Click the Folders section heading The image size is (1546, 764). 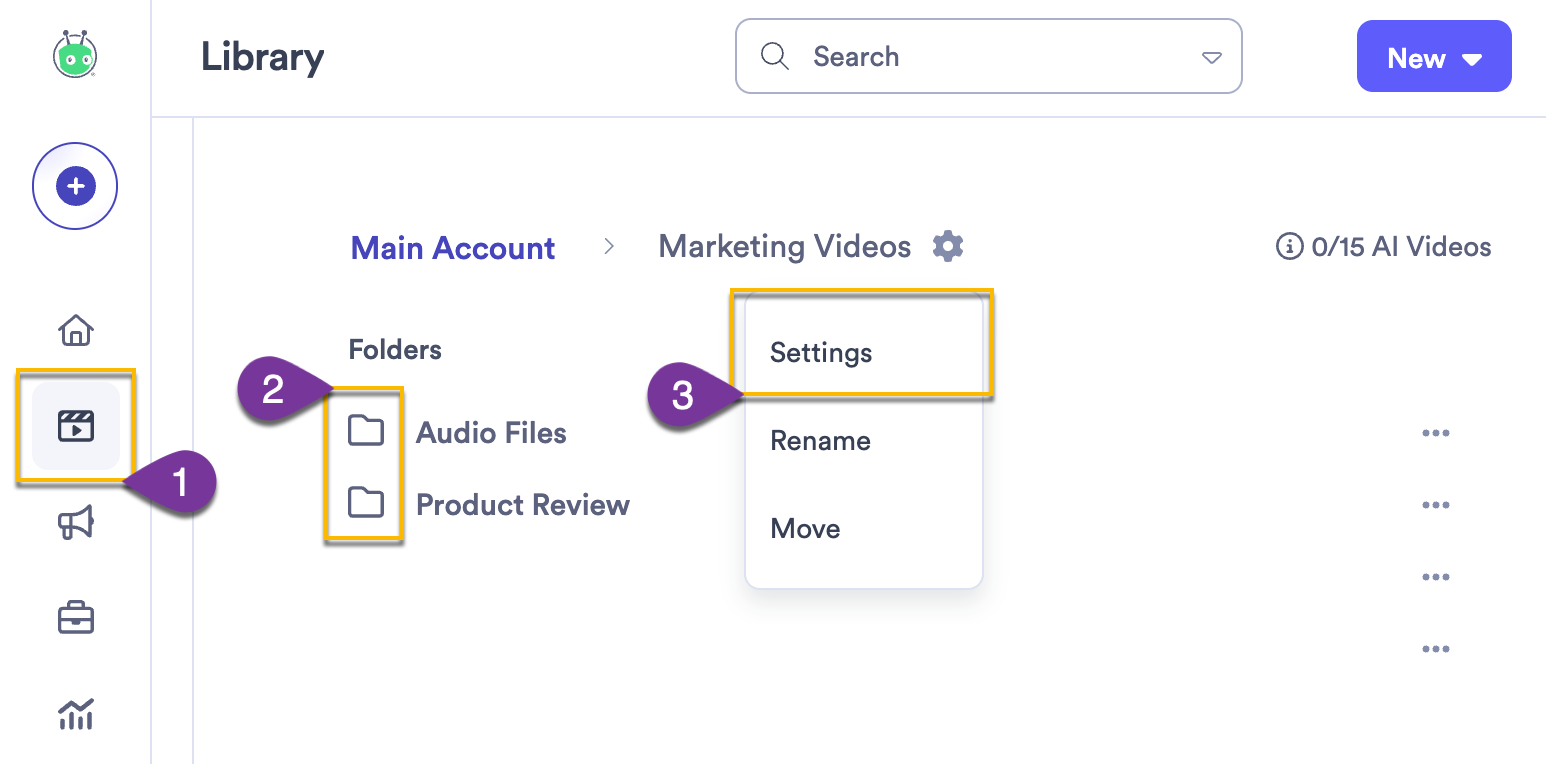[x=395, y=350]
